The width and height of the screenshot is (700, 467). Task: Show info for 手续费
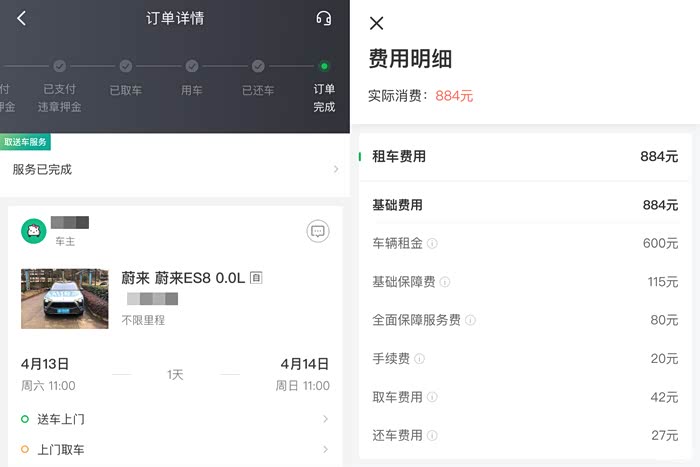click(419, 359)
